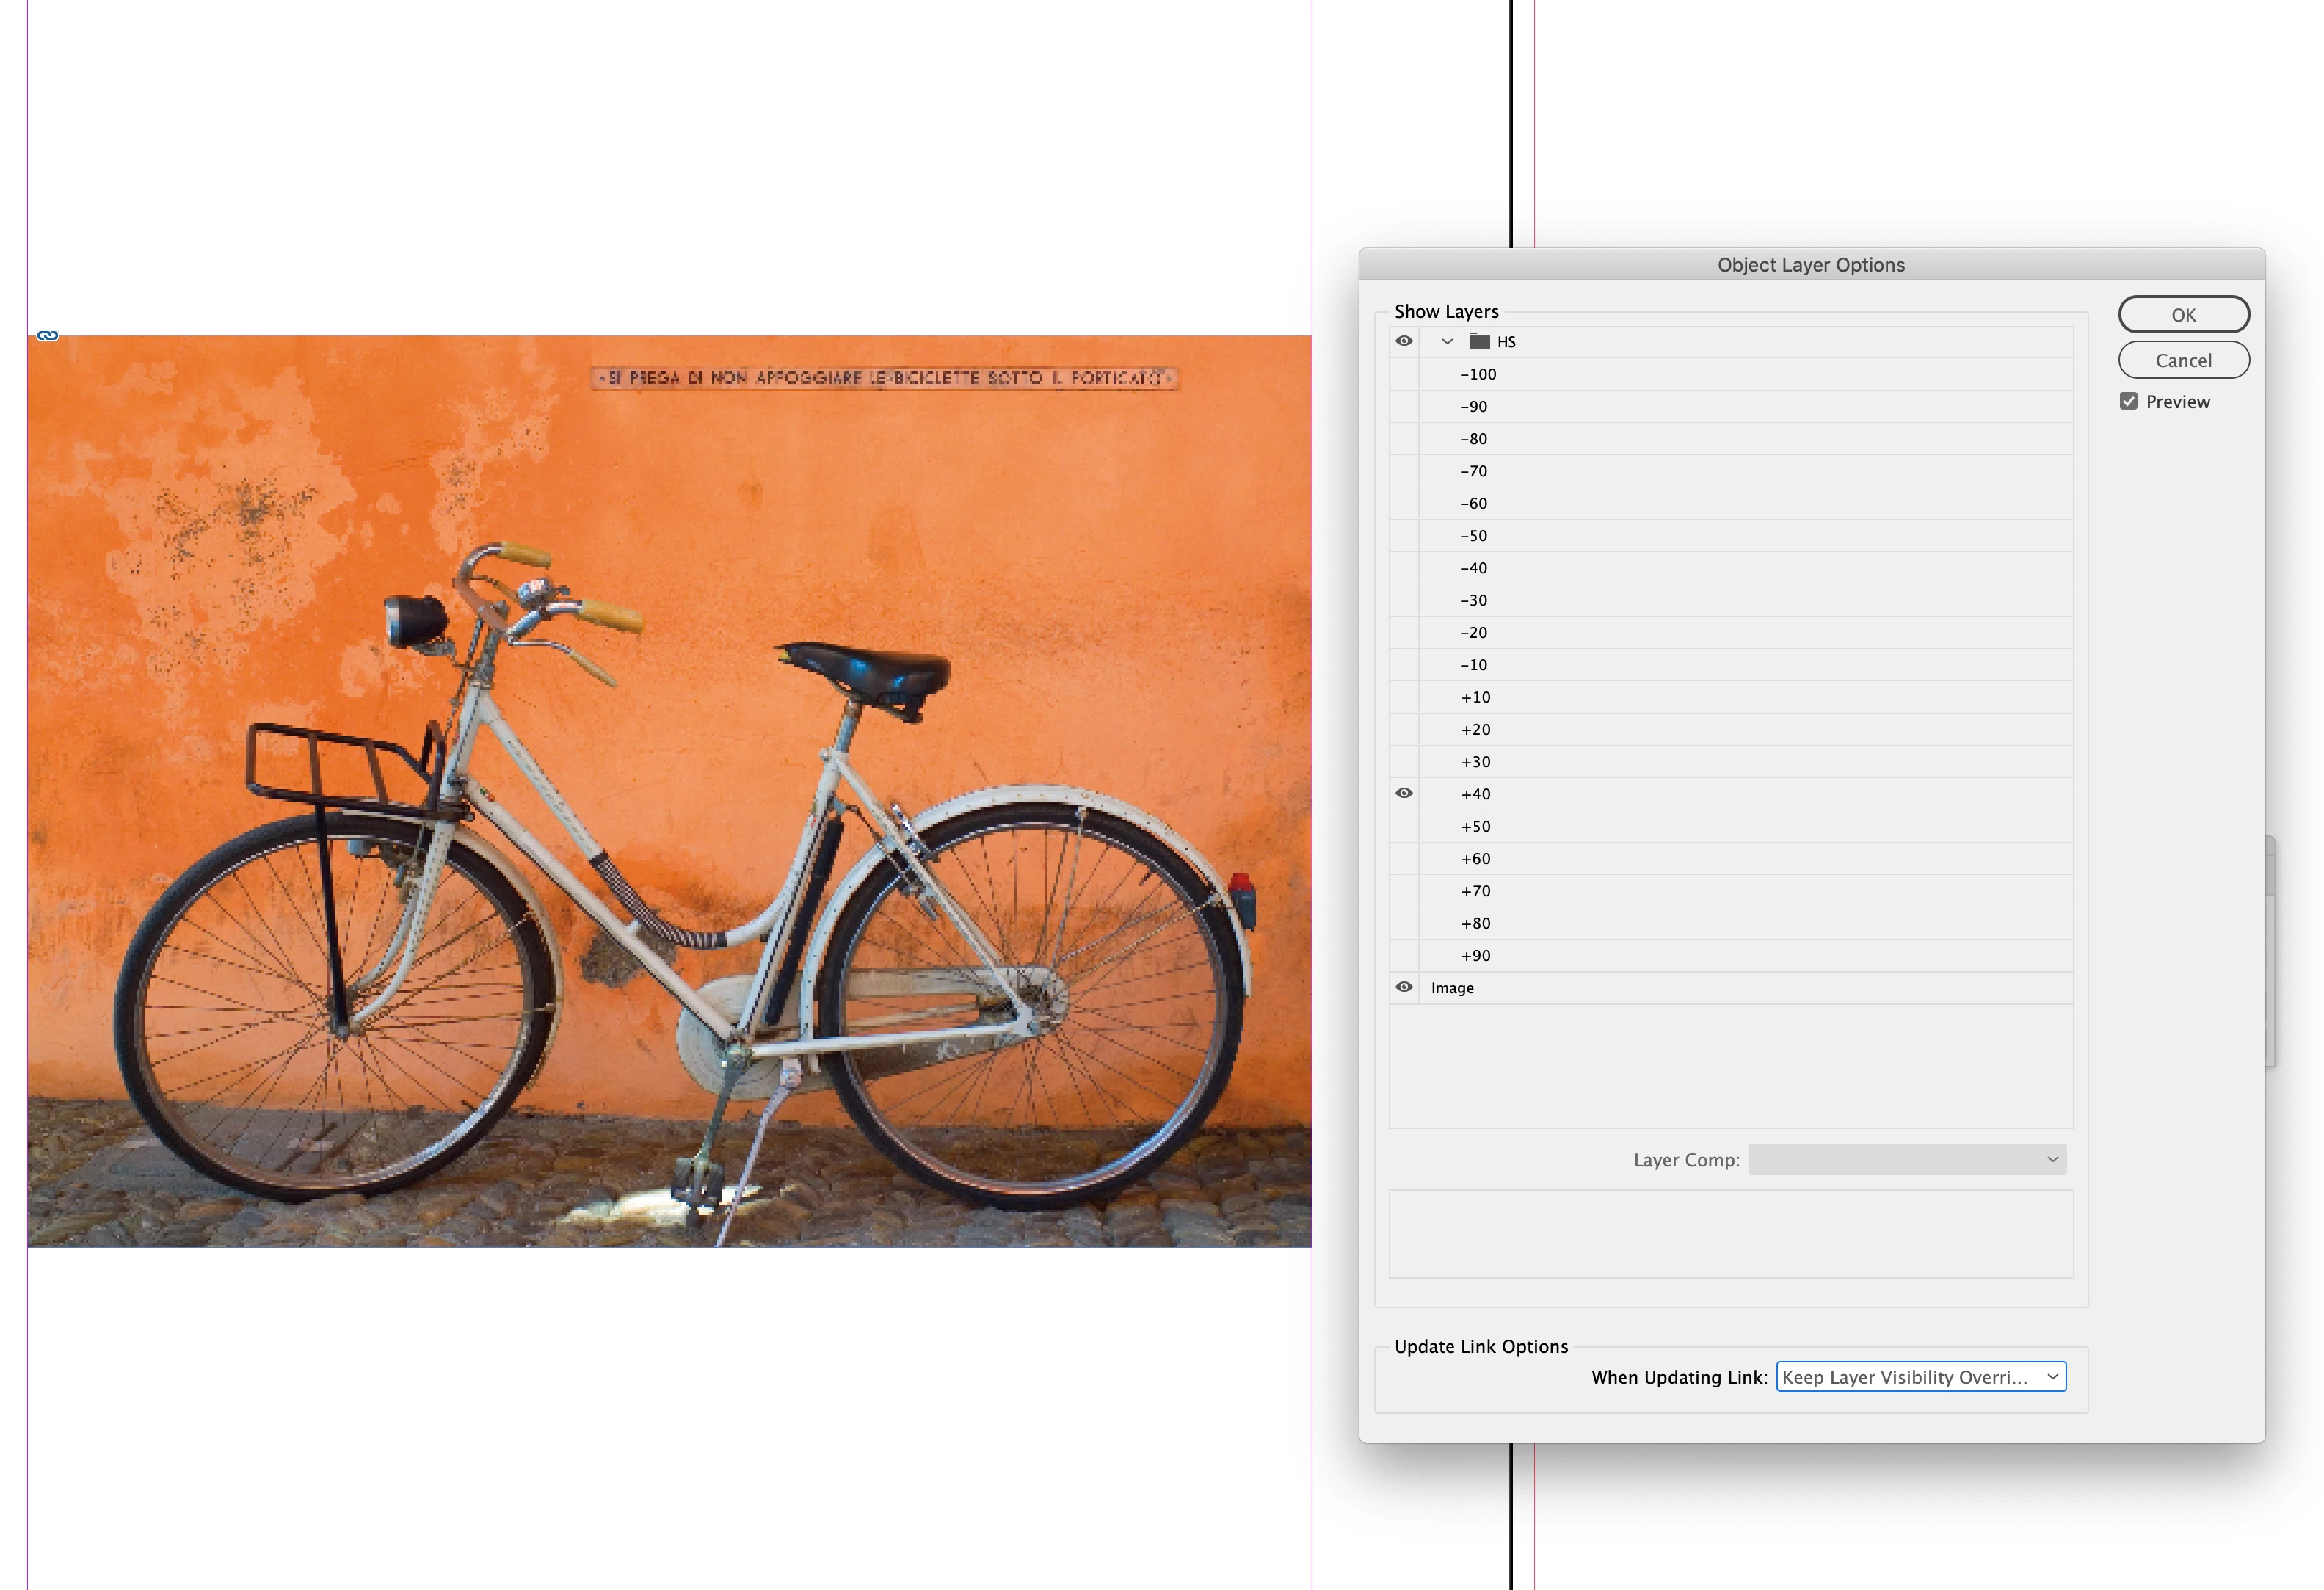Viewport: 2324px width, 1590px height.
Task: Click the HS folder icon
Action: (1479, 342)
